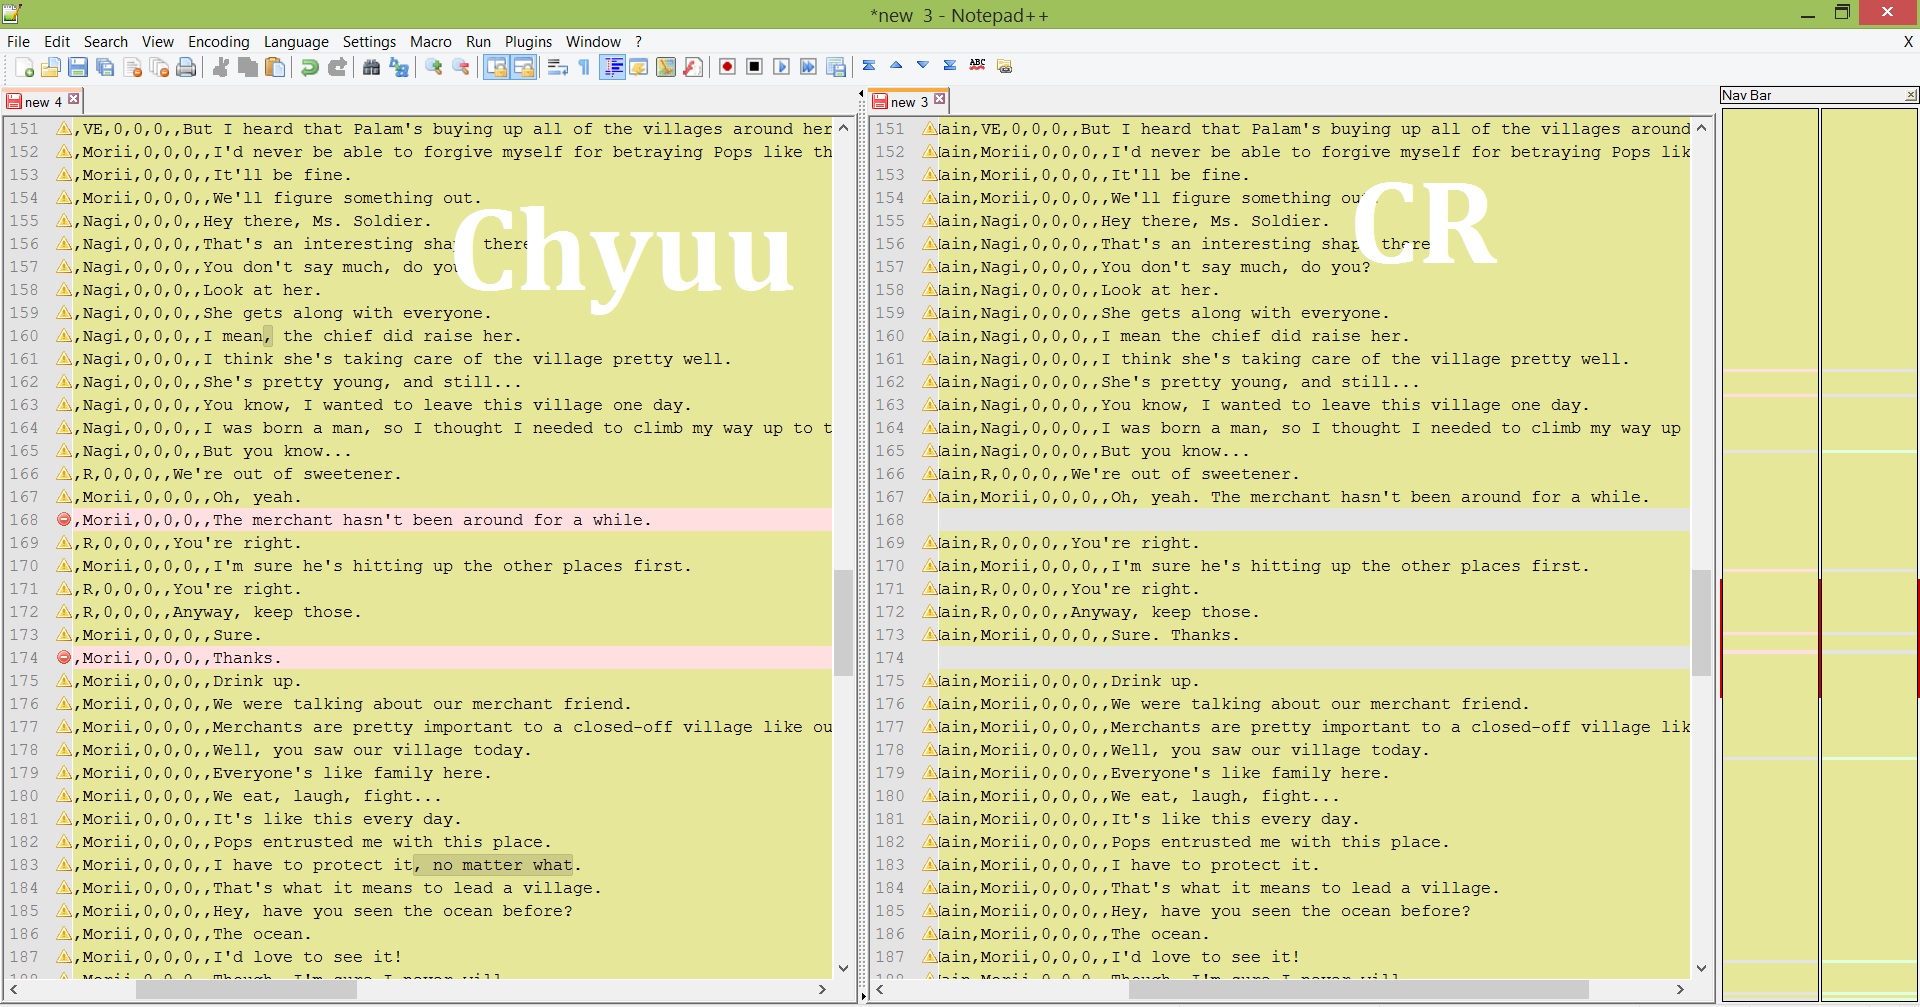Image resolution: width=1920 pixels, height=1007 pixels.
Task: Open Find with the binoculars icon
Action: tap(372, 67)
